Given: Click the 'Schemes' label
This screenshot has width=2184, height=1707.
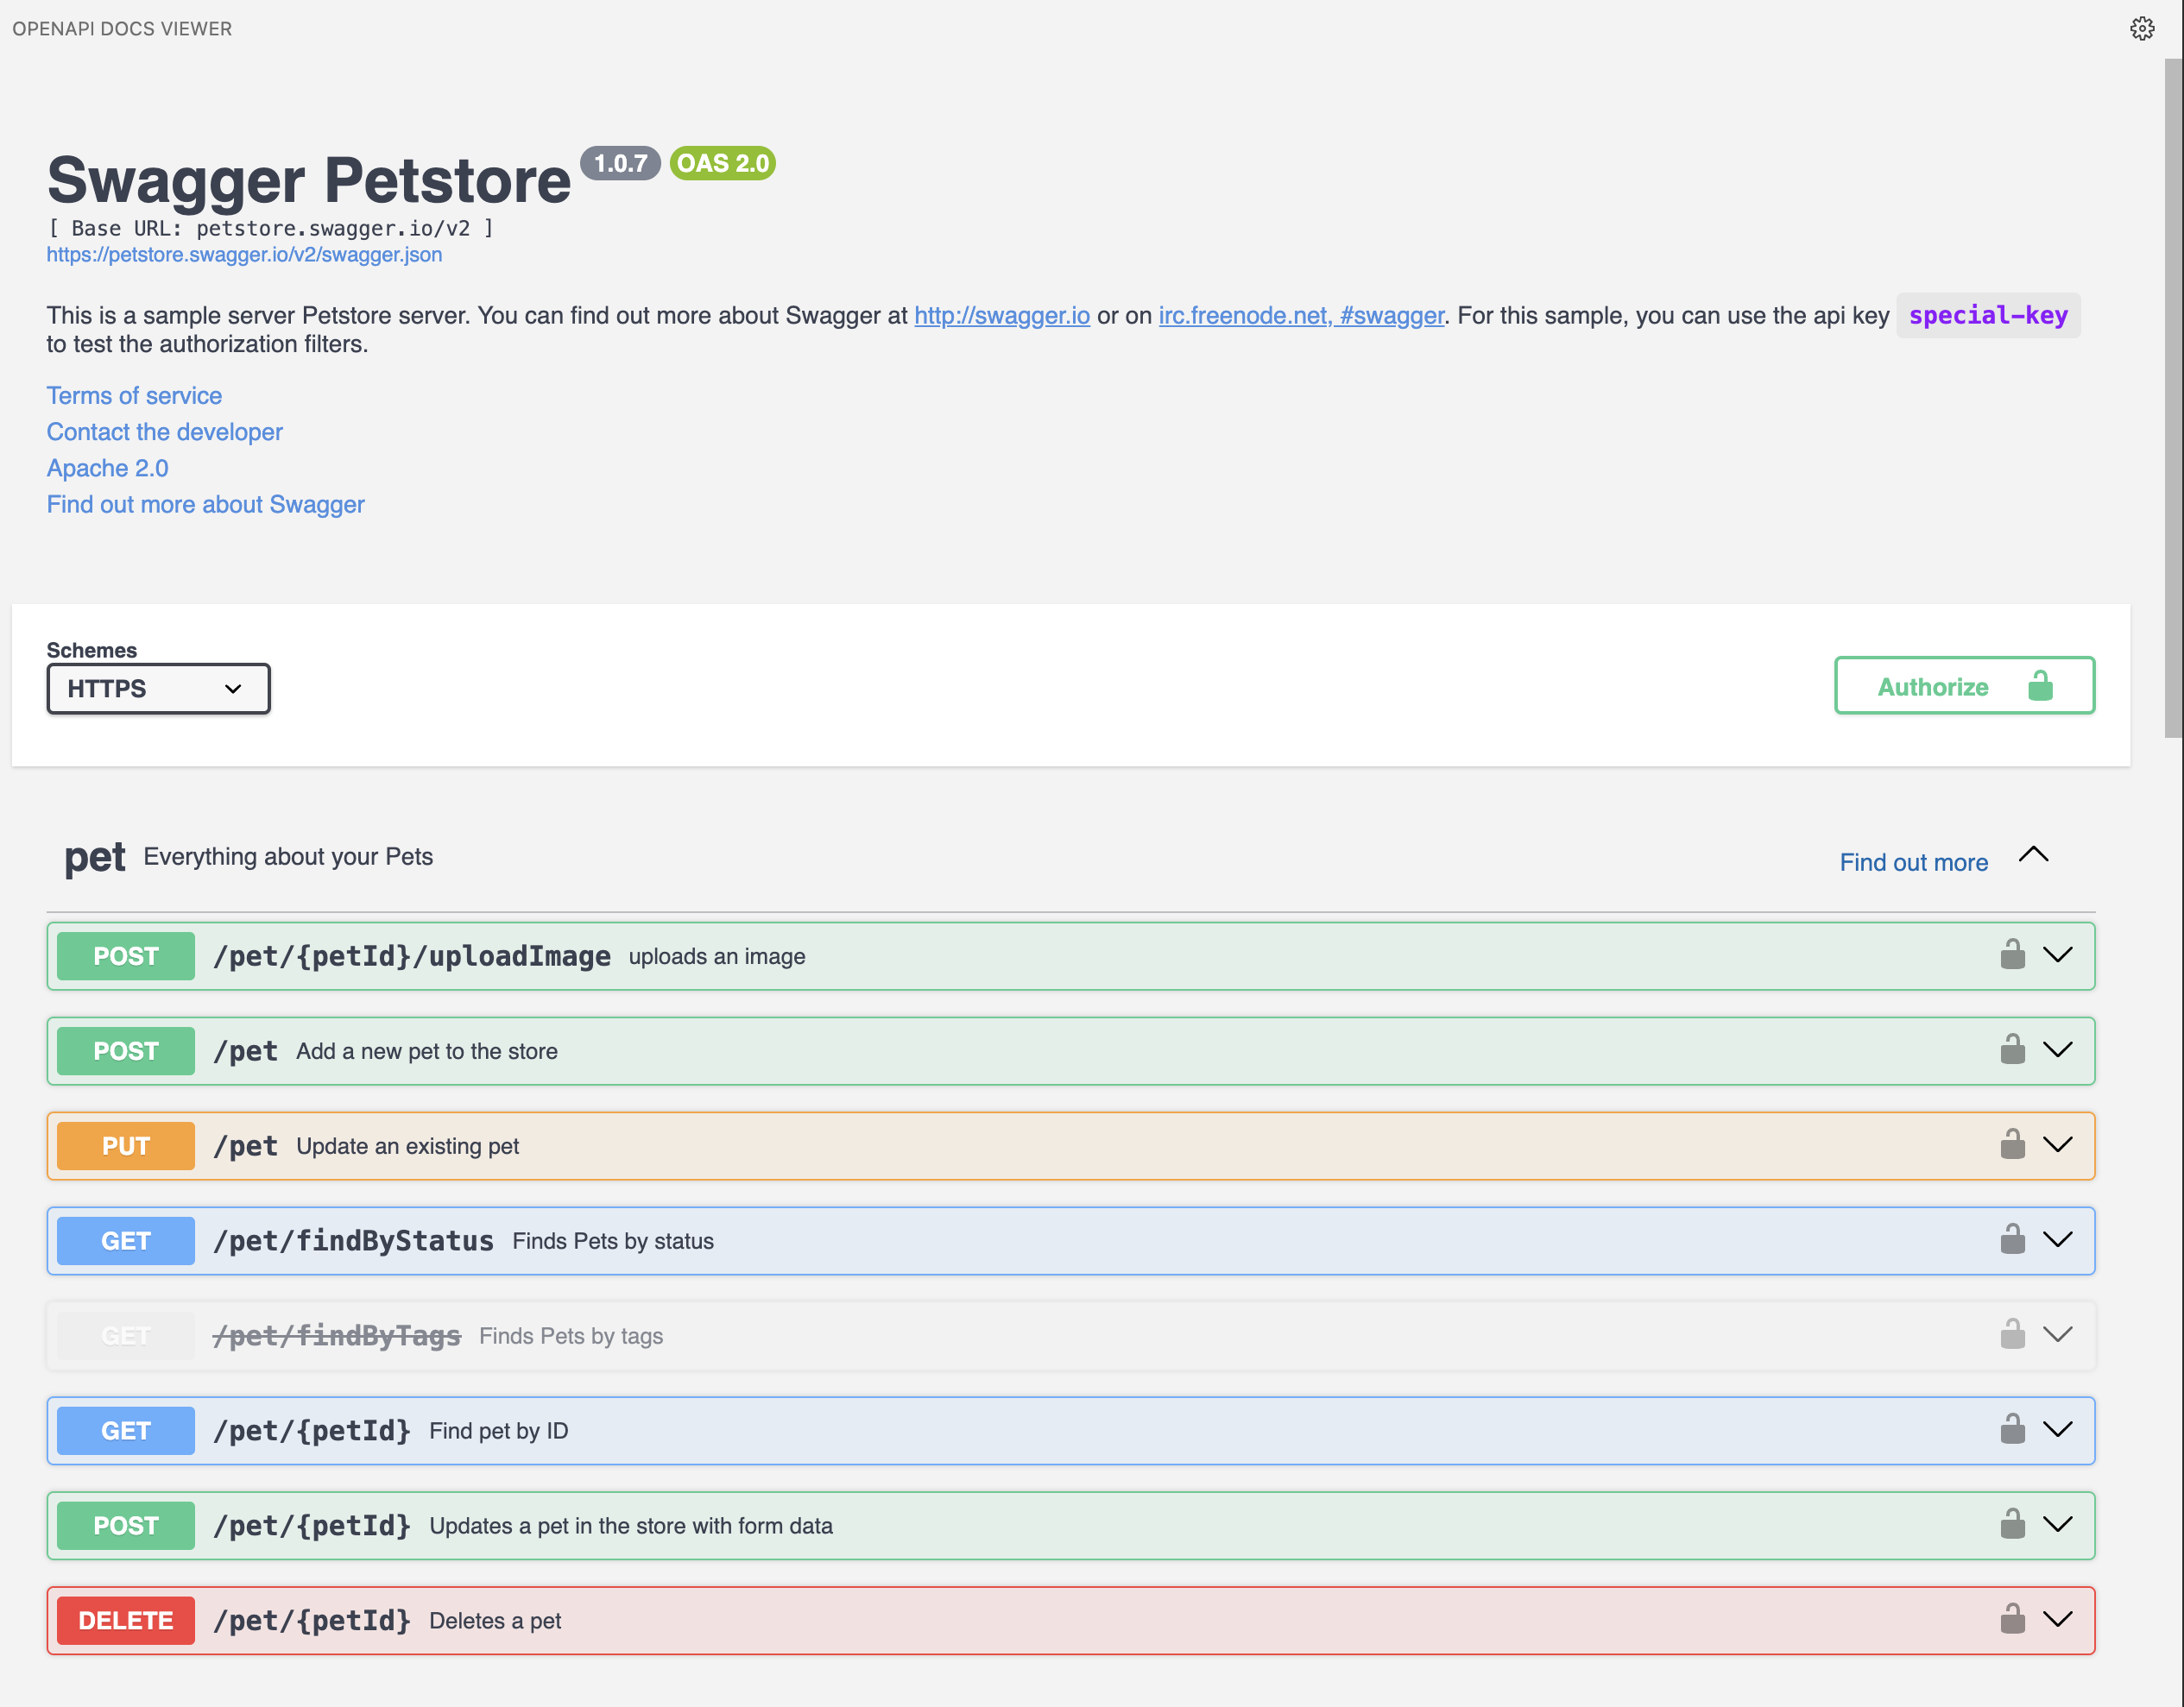Looking at the screenshot, I should coord(92,650).
